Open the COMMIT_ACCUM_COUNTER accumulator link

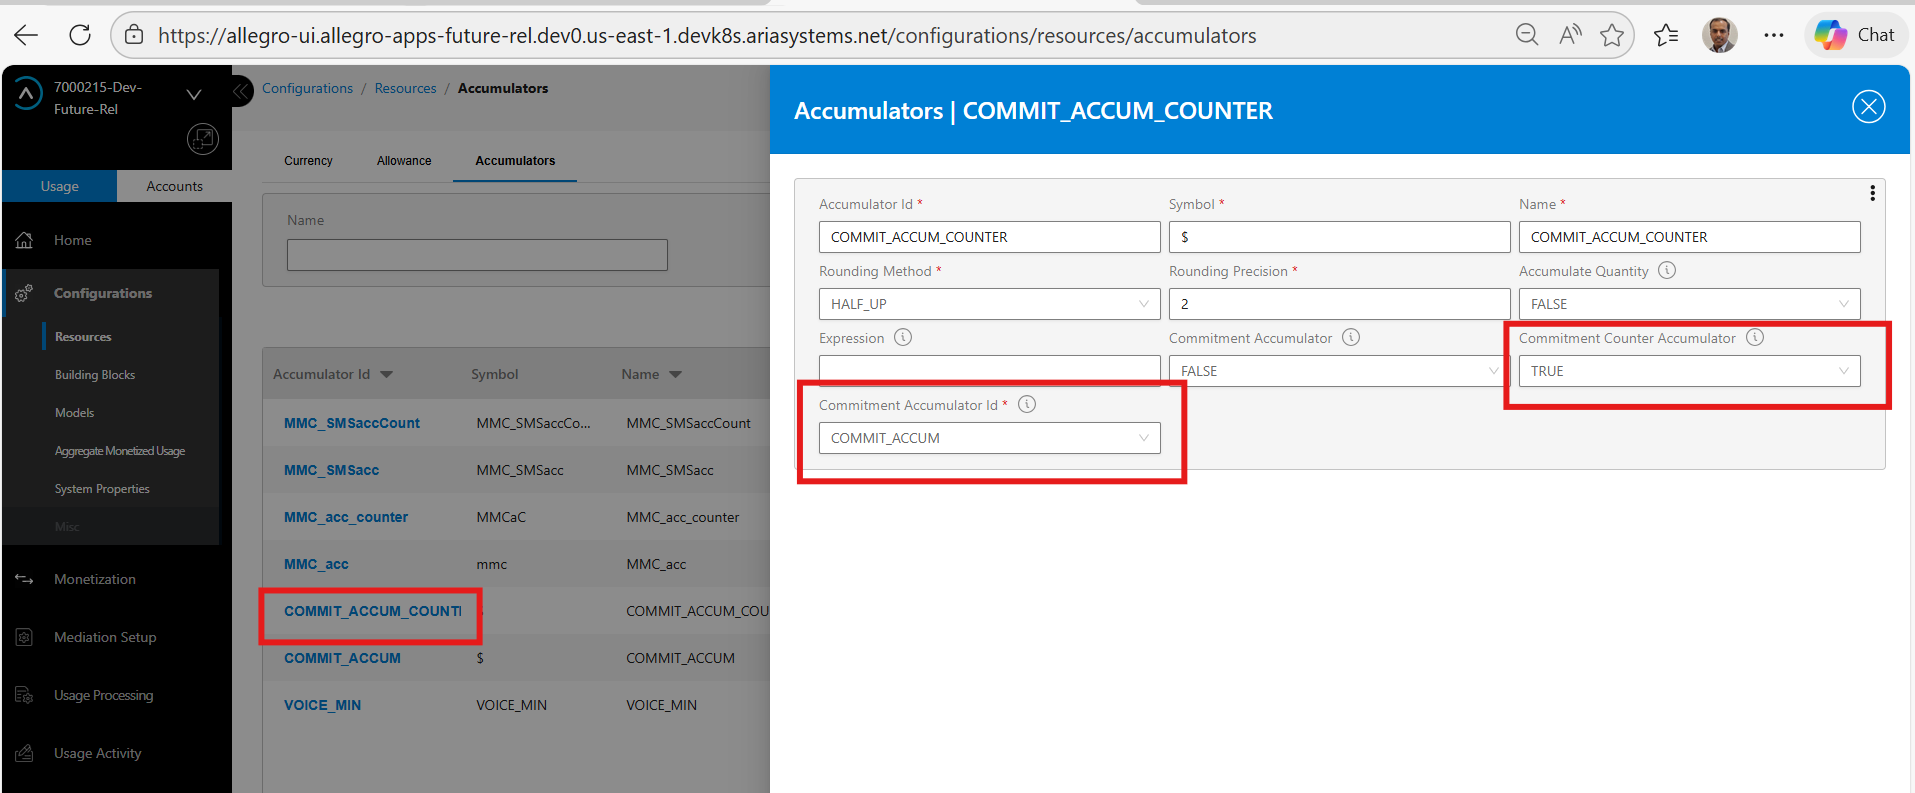click(373, 611)
